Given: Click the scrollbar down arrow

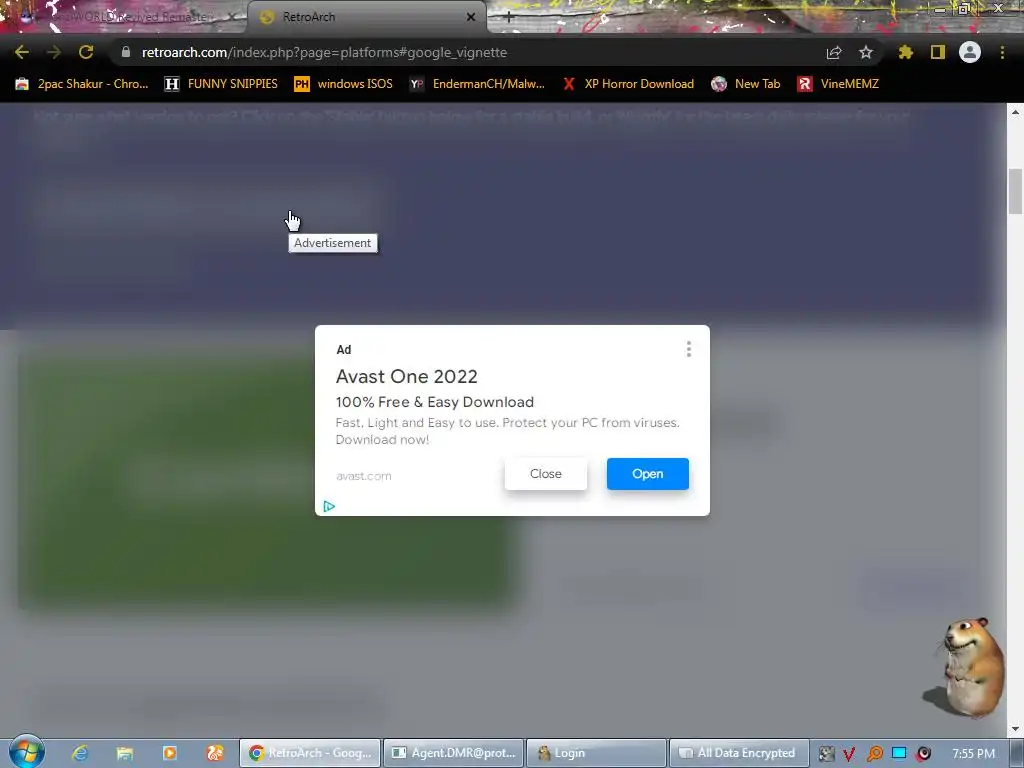Looking at the screenshot, I should pyautogui.click(x=1016, y=729).
